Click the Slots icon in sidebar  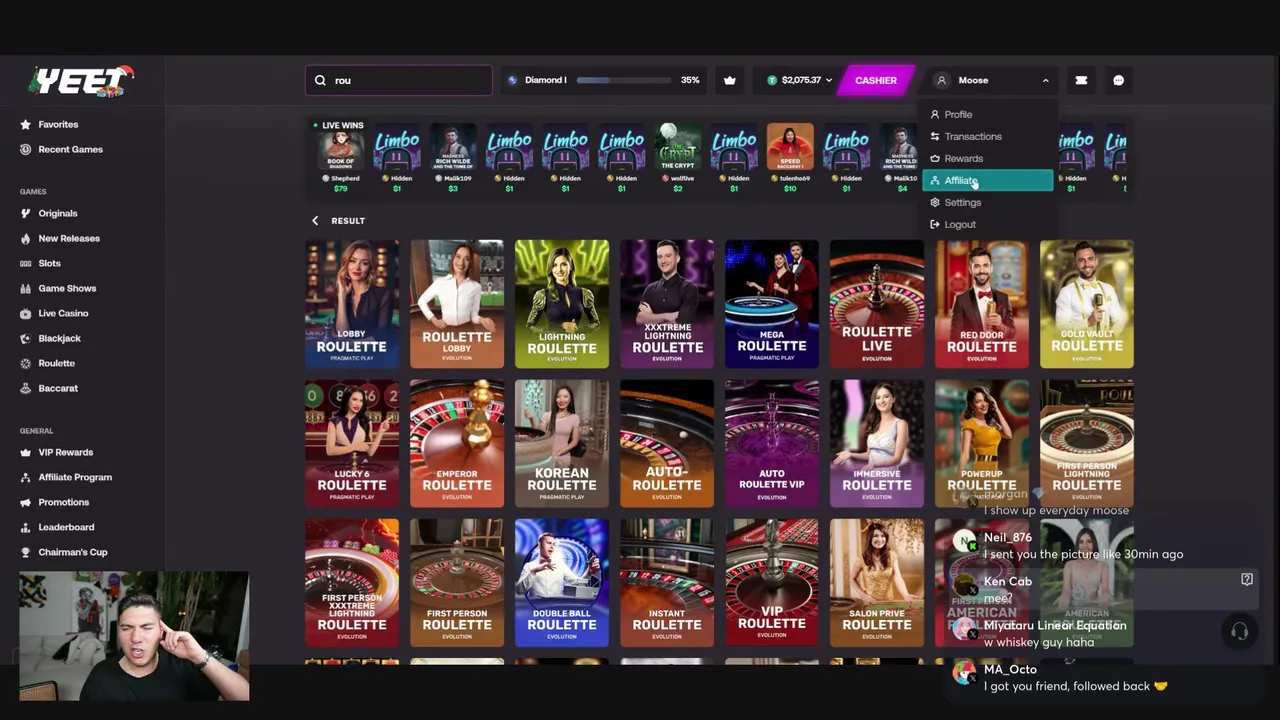26,263
